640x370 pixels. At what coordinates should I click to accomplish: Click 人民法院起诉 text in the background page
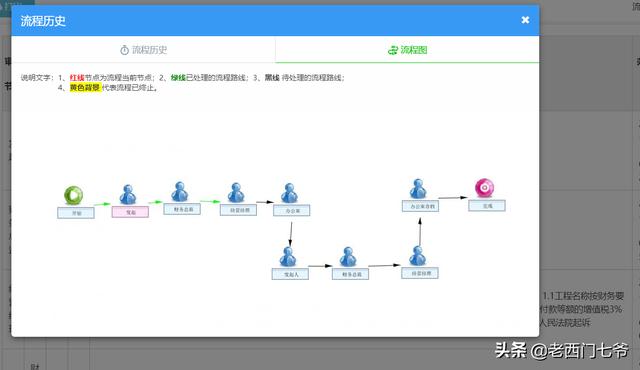pyautogui.click(x=565, y=323)
